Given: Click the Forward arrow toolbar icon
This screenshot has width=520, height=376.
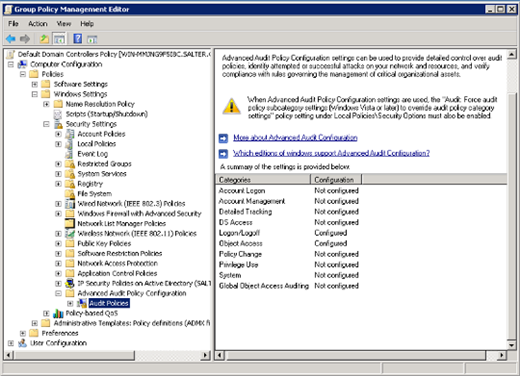Looking at the screenshot, I should pos(25,39).
